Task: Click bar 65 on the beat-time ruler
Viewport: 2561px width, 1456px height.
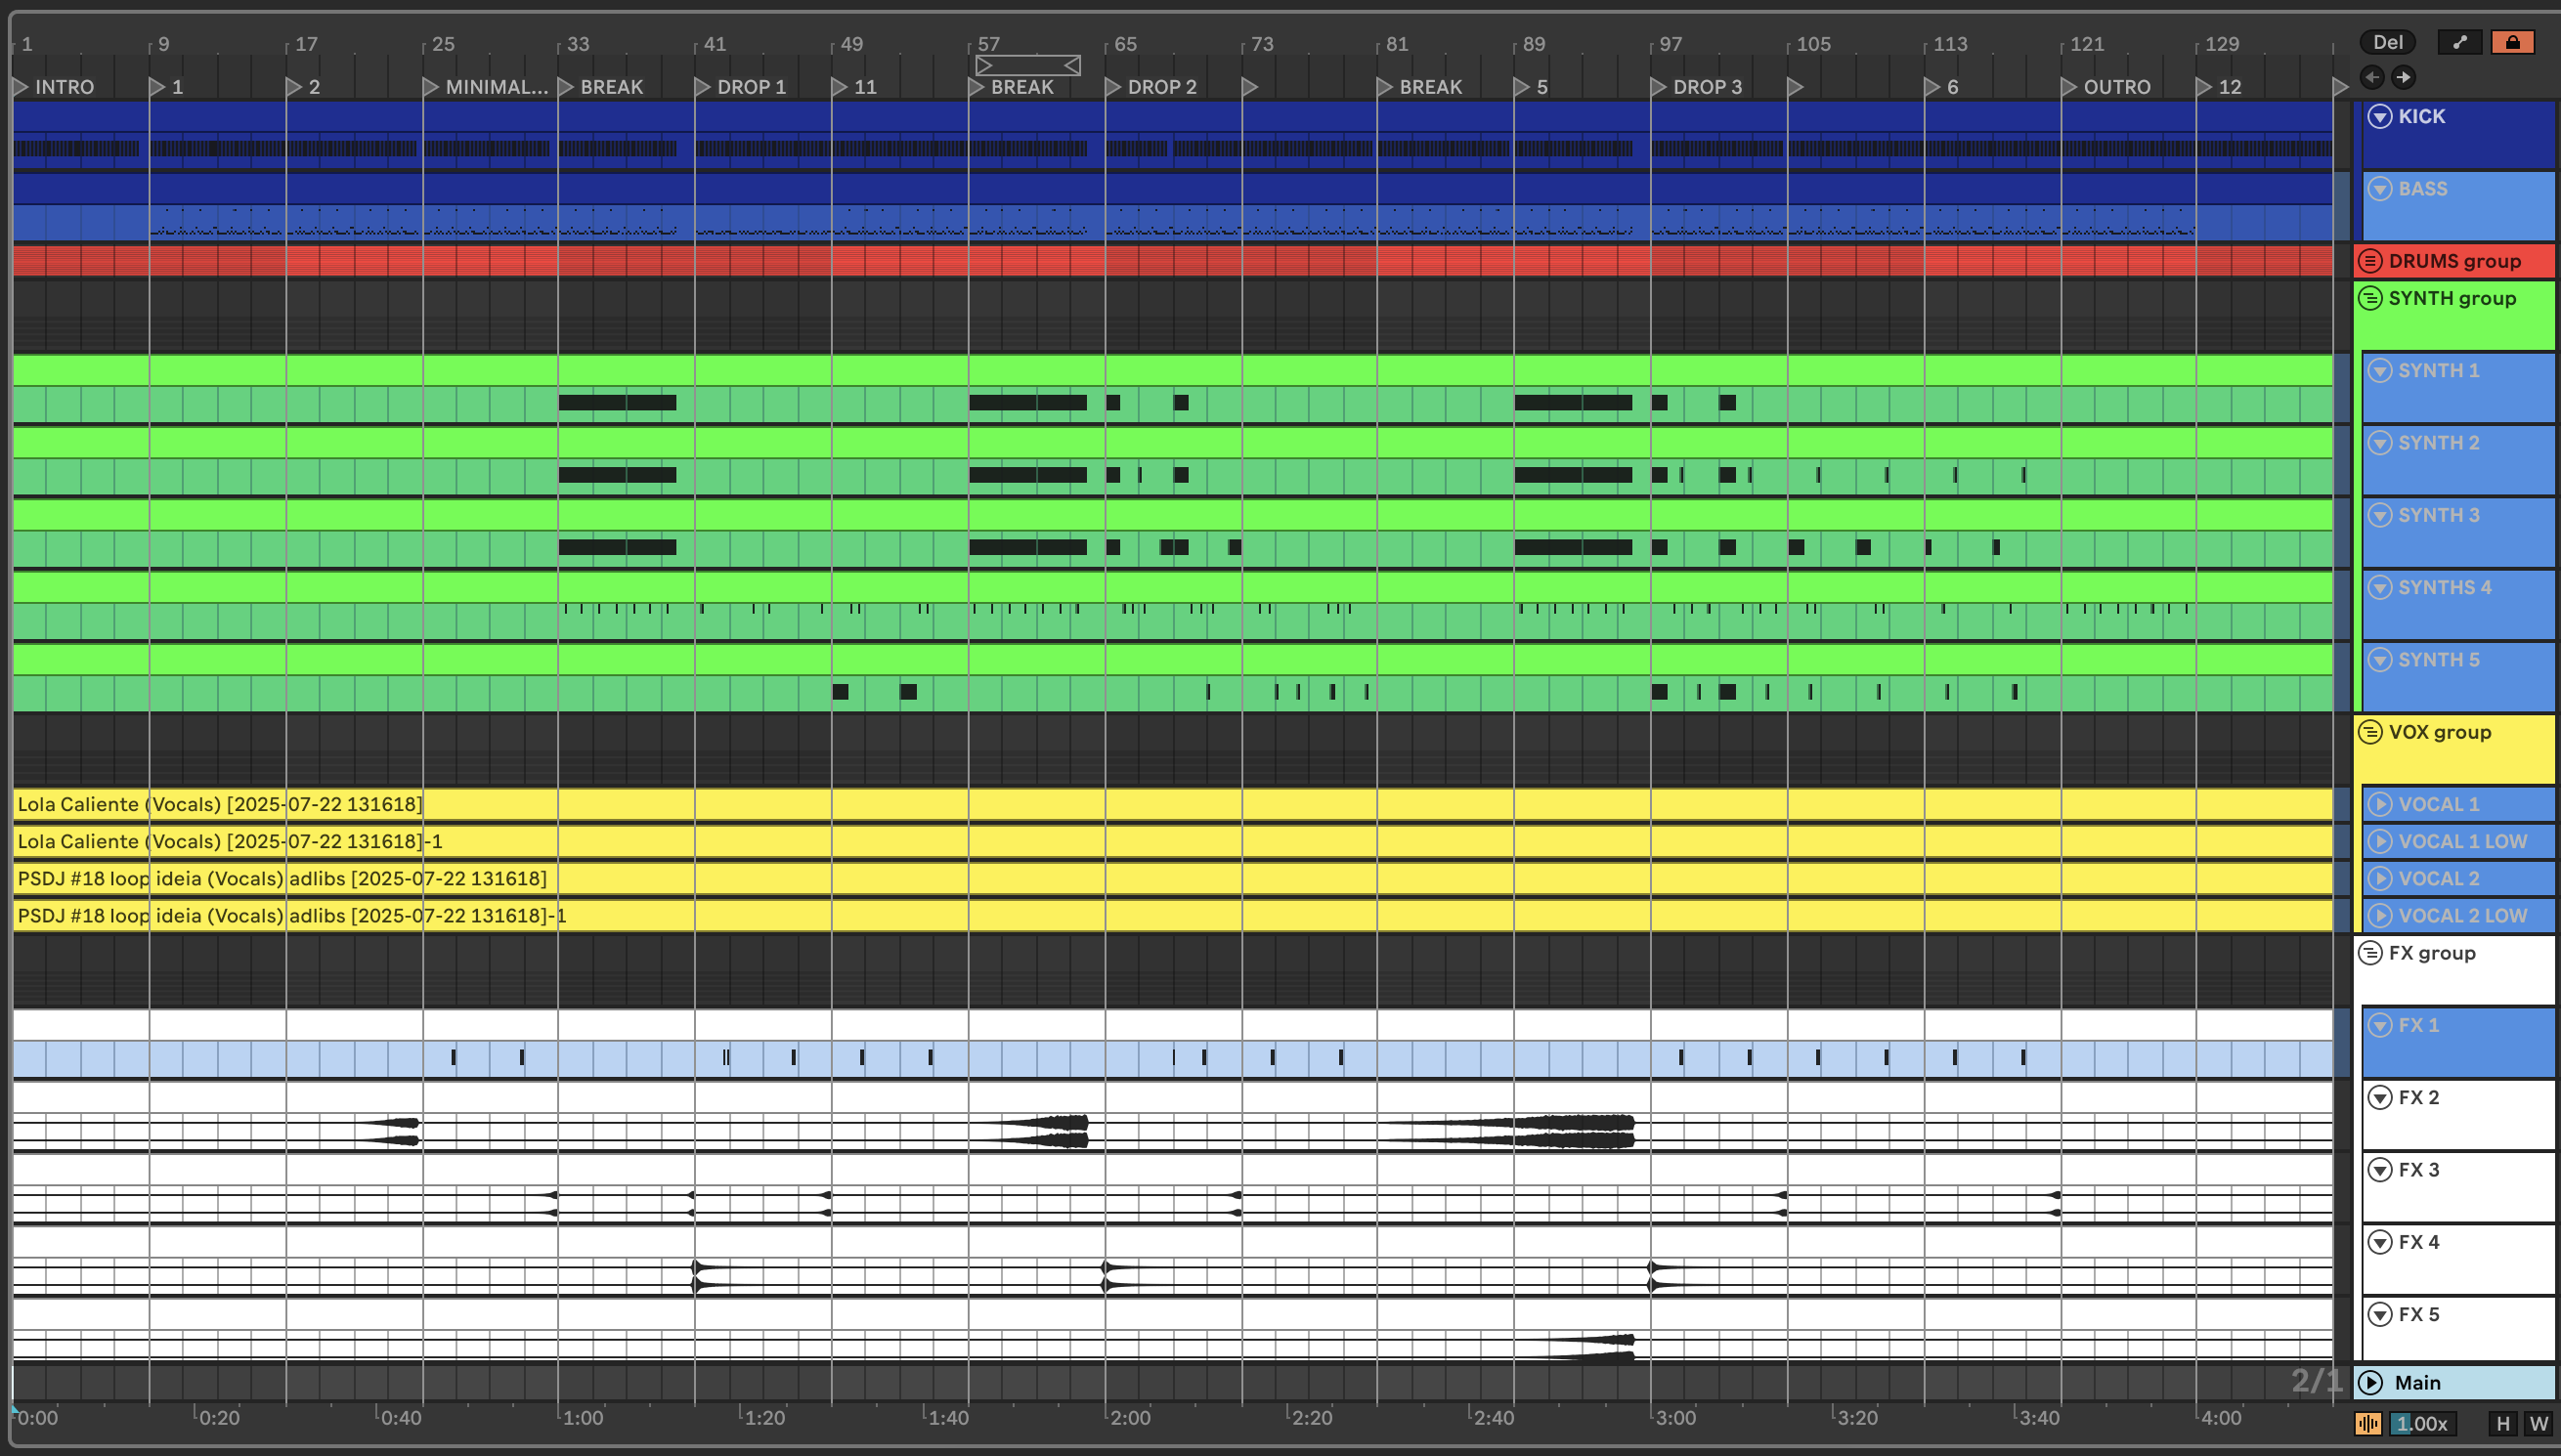Action: pyautogui.click(x=1125, y=44)
